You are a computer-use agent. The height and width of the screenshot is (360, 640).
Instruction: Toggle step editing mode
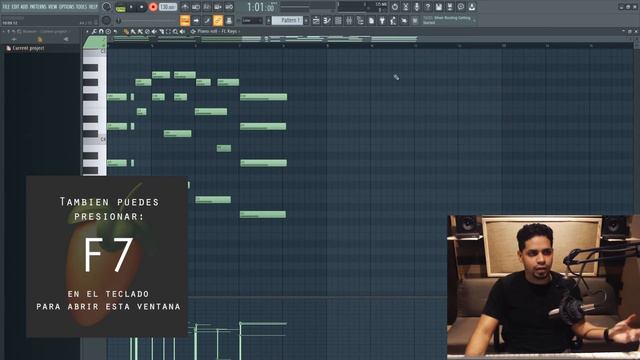[x=207, y=20]
